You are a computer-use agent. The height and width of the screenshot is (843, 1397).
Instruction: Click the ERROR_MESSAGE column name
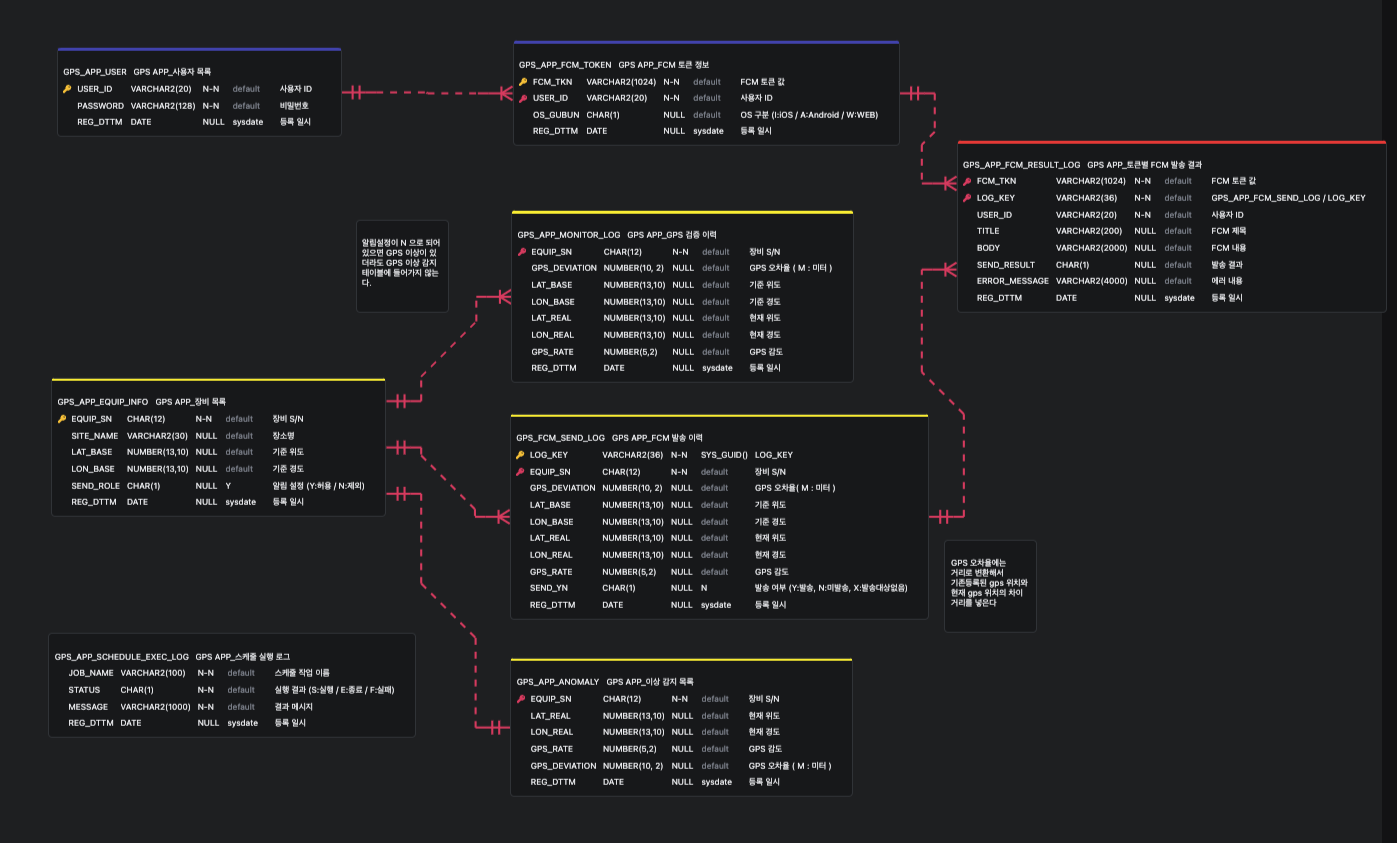(1013, 281)
